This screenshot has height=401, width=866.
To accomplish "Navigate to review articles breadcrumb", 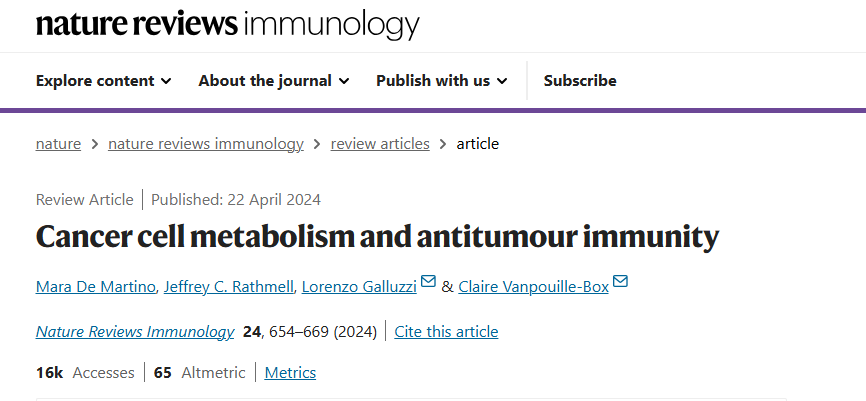I will click(380, 144).
